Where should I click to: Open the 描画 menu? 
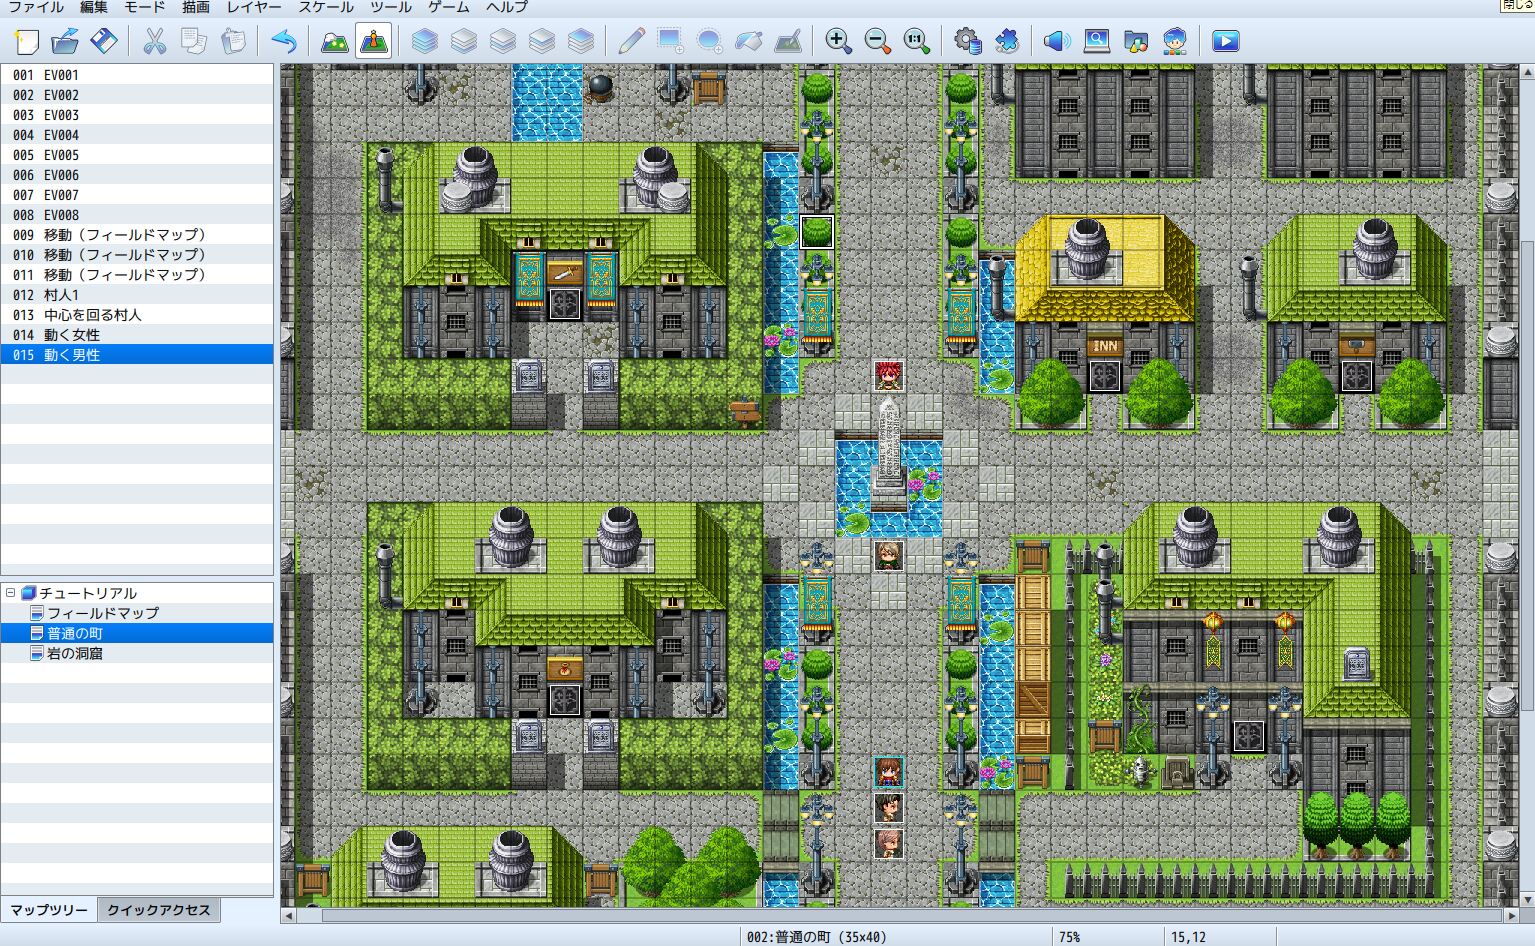[x=196, y=7]
